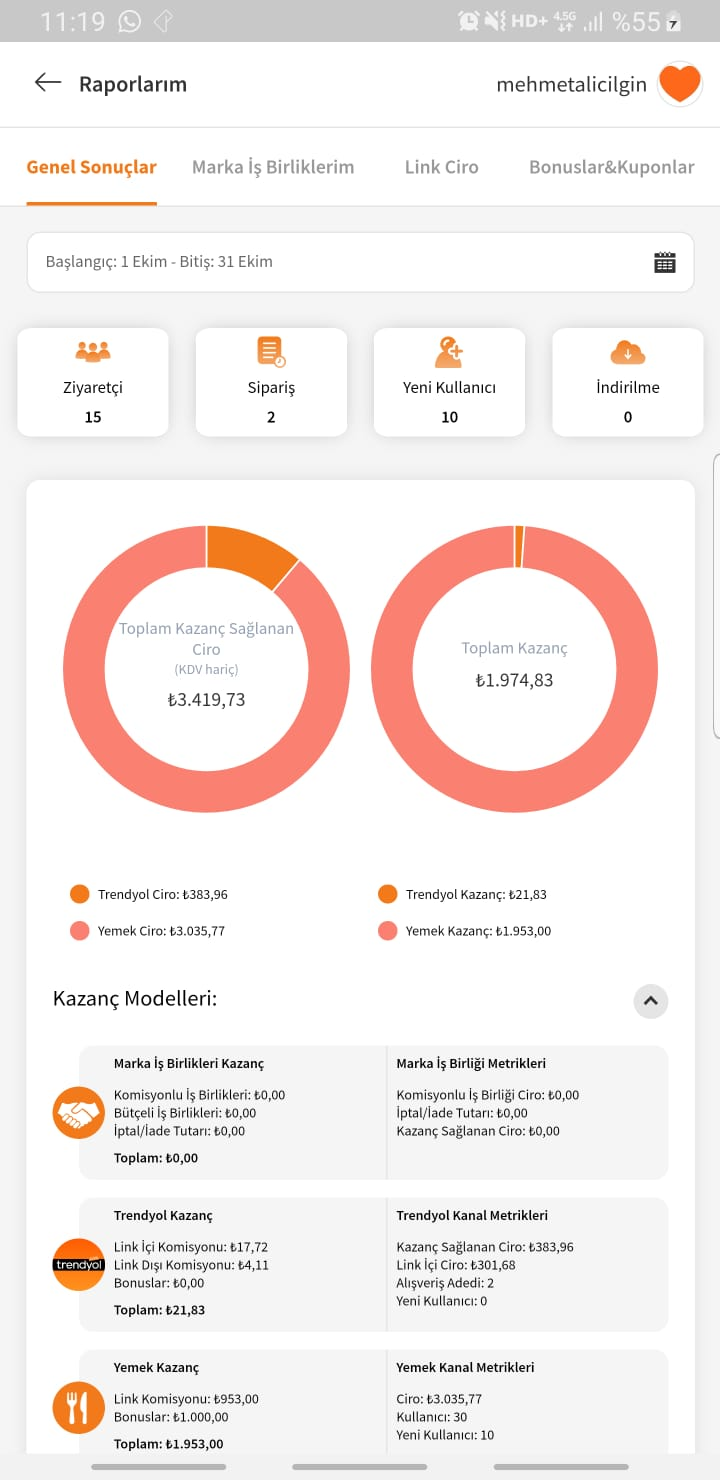Tap Komisyonlu İş Birliği Ciro: ₺0,00 line
The width and height of the screenshot is (720, 1480).
[488, 1095]
